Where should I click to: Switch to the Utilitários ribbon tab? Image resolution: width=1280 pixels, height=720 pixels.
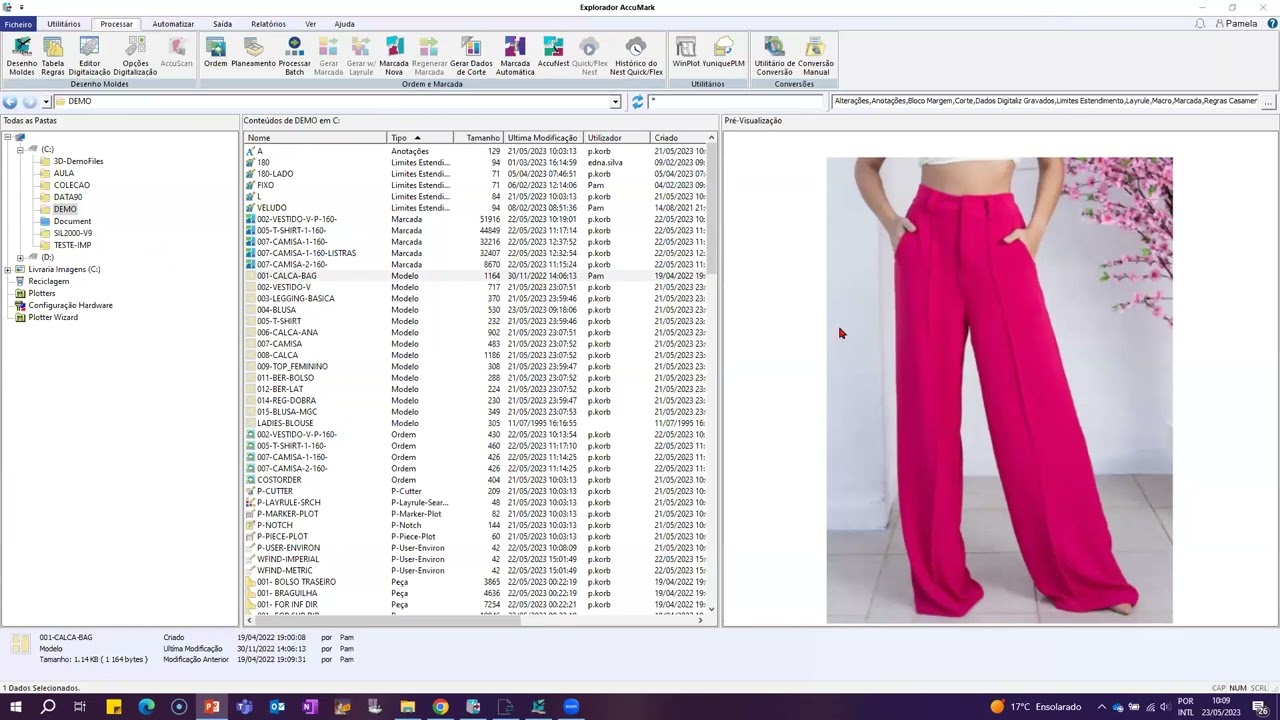64,24
